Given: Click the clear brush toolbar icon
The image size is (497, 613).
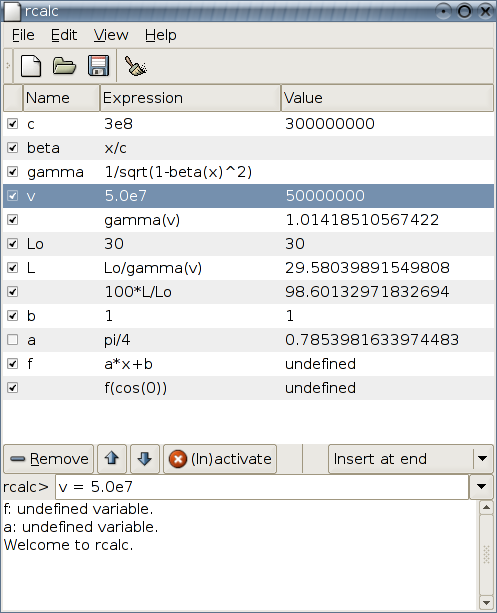Looking at the screenshot, I should coord(135,66).
